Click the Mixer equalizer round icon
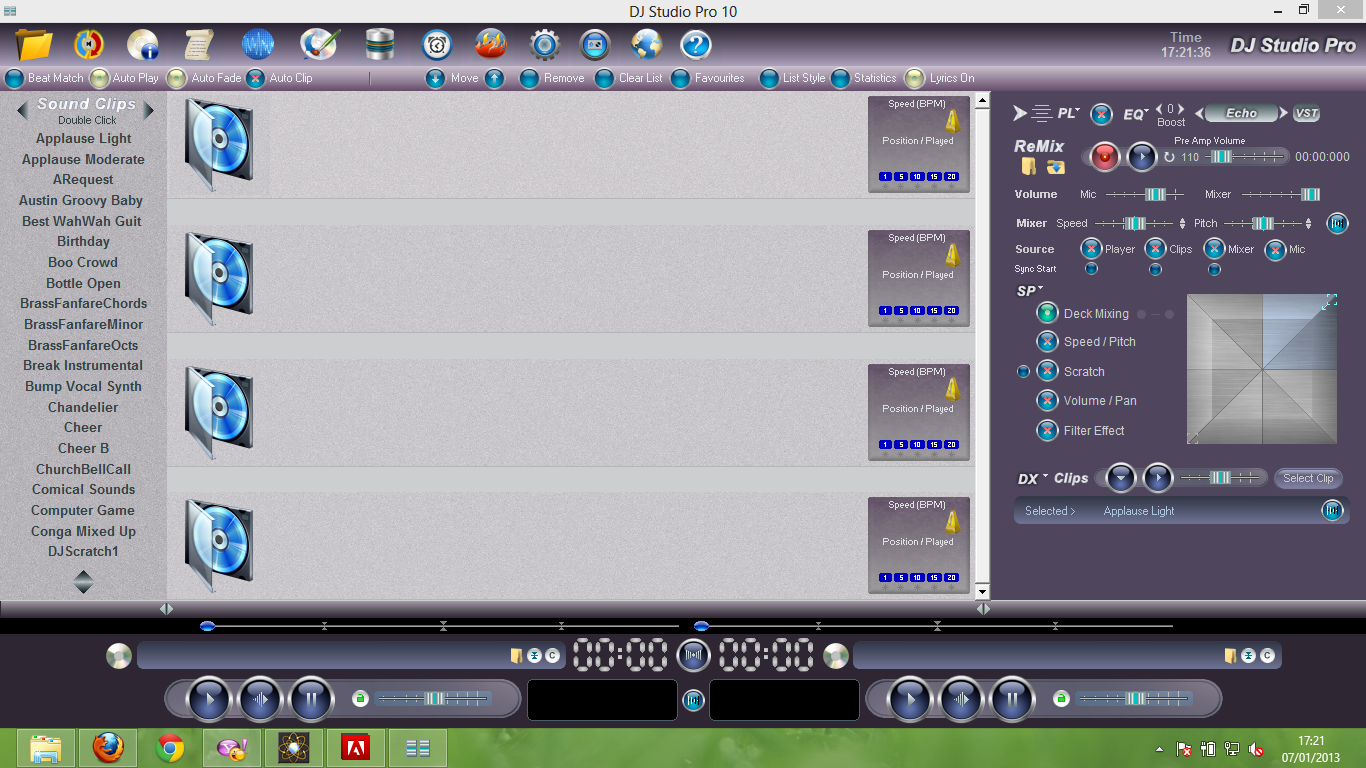Image resolution: width=1366 pixels, height=768 pixels. (x=1337, y=223)
